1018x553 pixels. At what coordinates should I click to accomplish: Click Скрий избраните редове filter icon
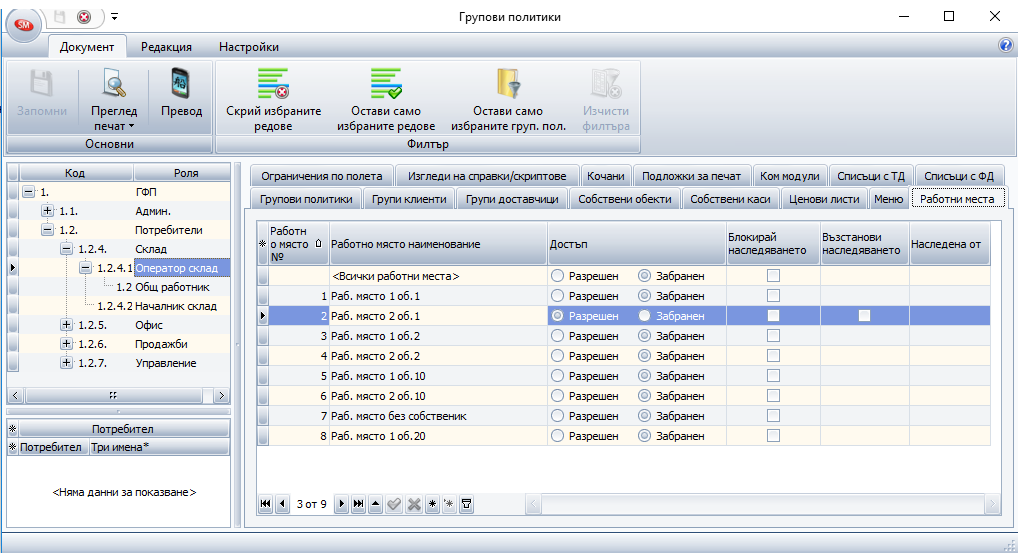click(x=273, y=84)
